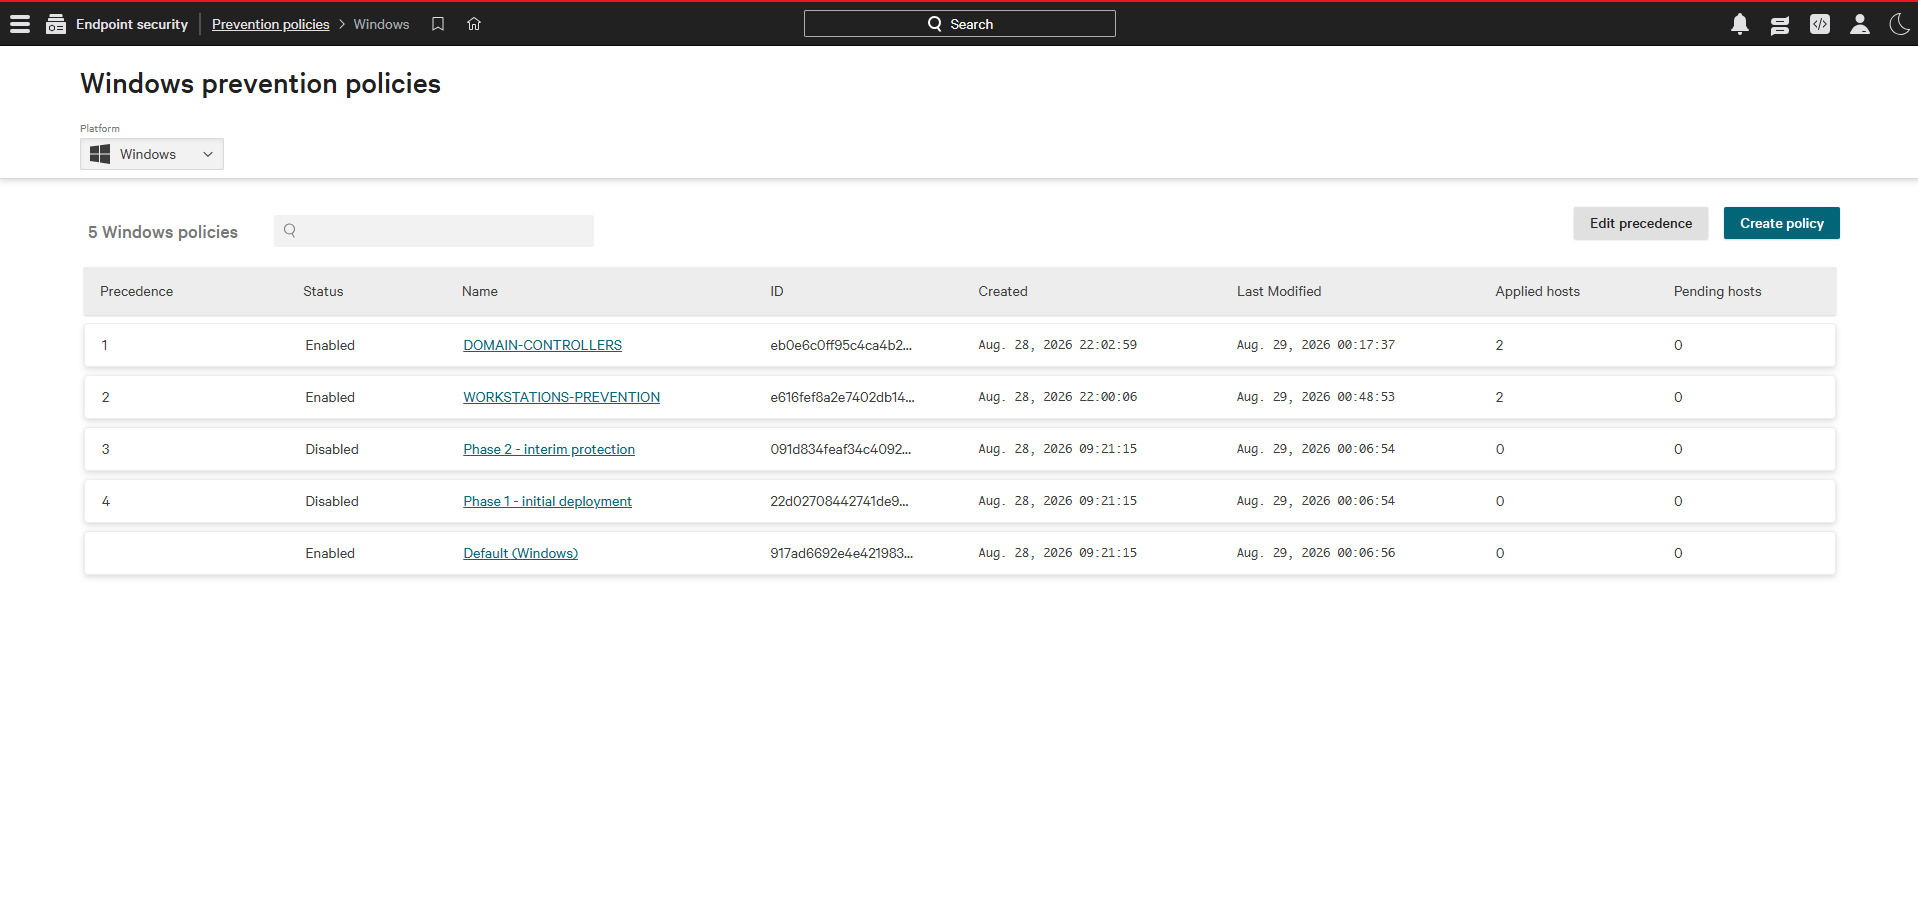Click Endpoint security in the top bar
The height and width of the screenshot is (901, 1918).
[132, 24]
